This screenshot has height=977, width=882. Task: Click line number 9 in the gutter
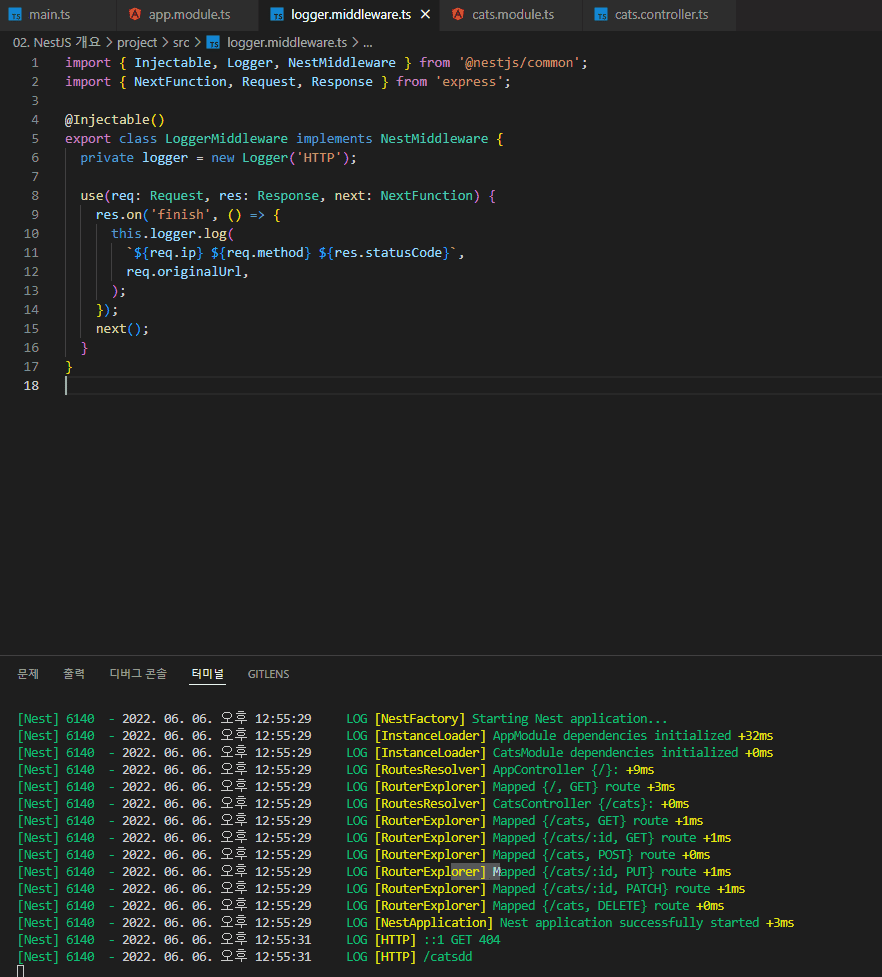35,215
